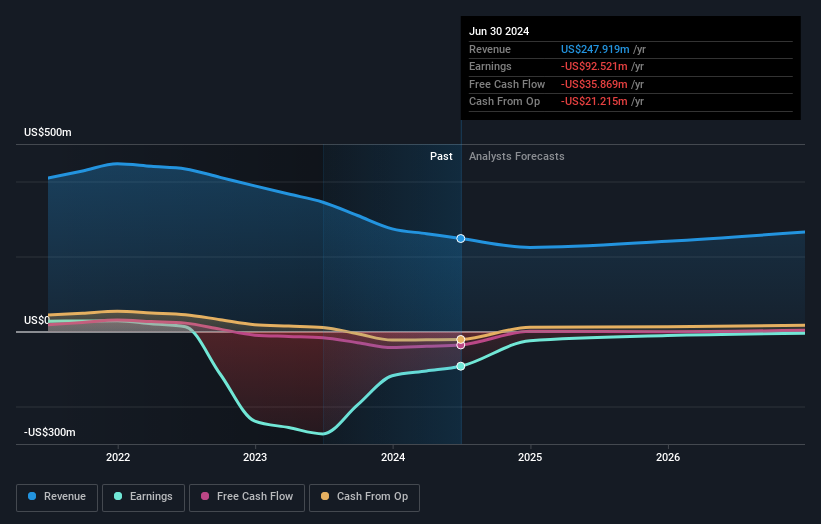Click the 2022 x-axis label
This screenshot has height=524, width=821.
[118, 457]
